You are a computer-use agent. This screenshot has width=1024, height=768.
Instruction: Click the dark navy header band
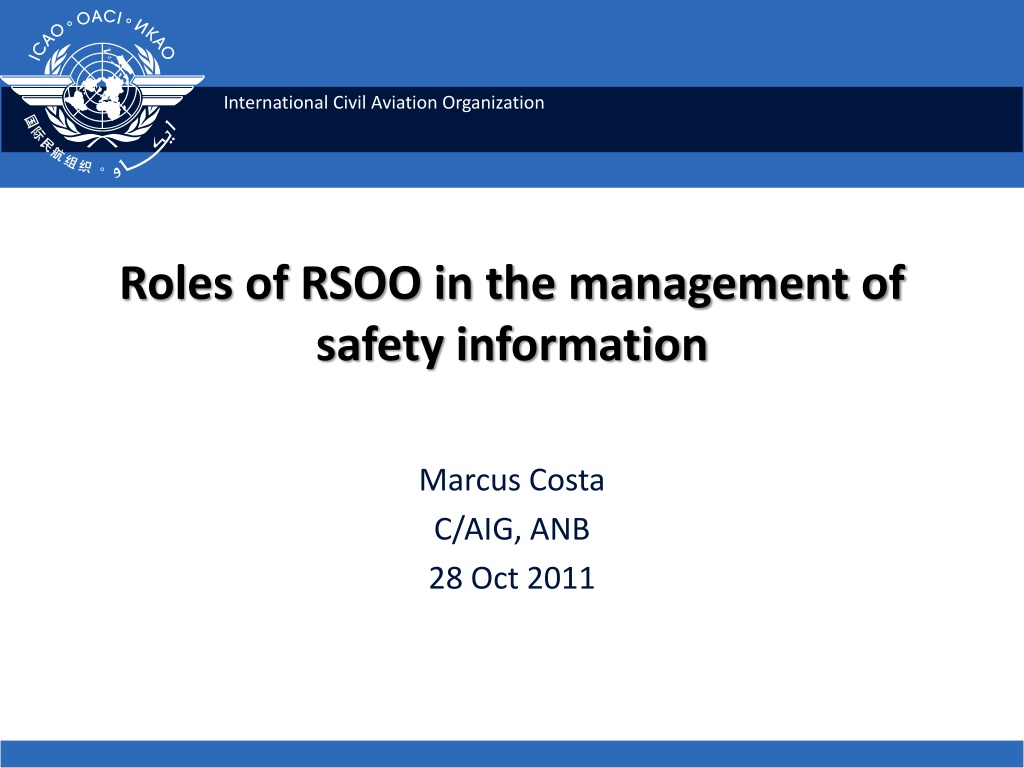click(512, 120)
